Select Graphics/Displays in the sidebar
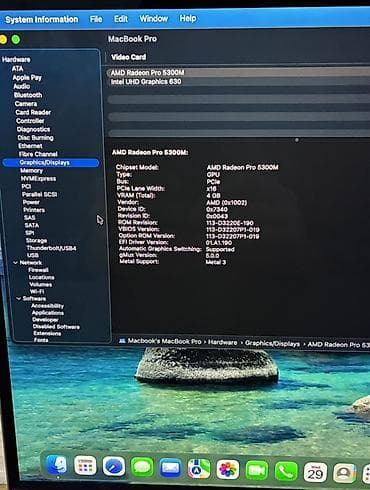 pos(51,163)
